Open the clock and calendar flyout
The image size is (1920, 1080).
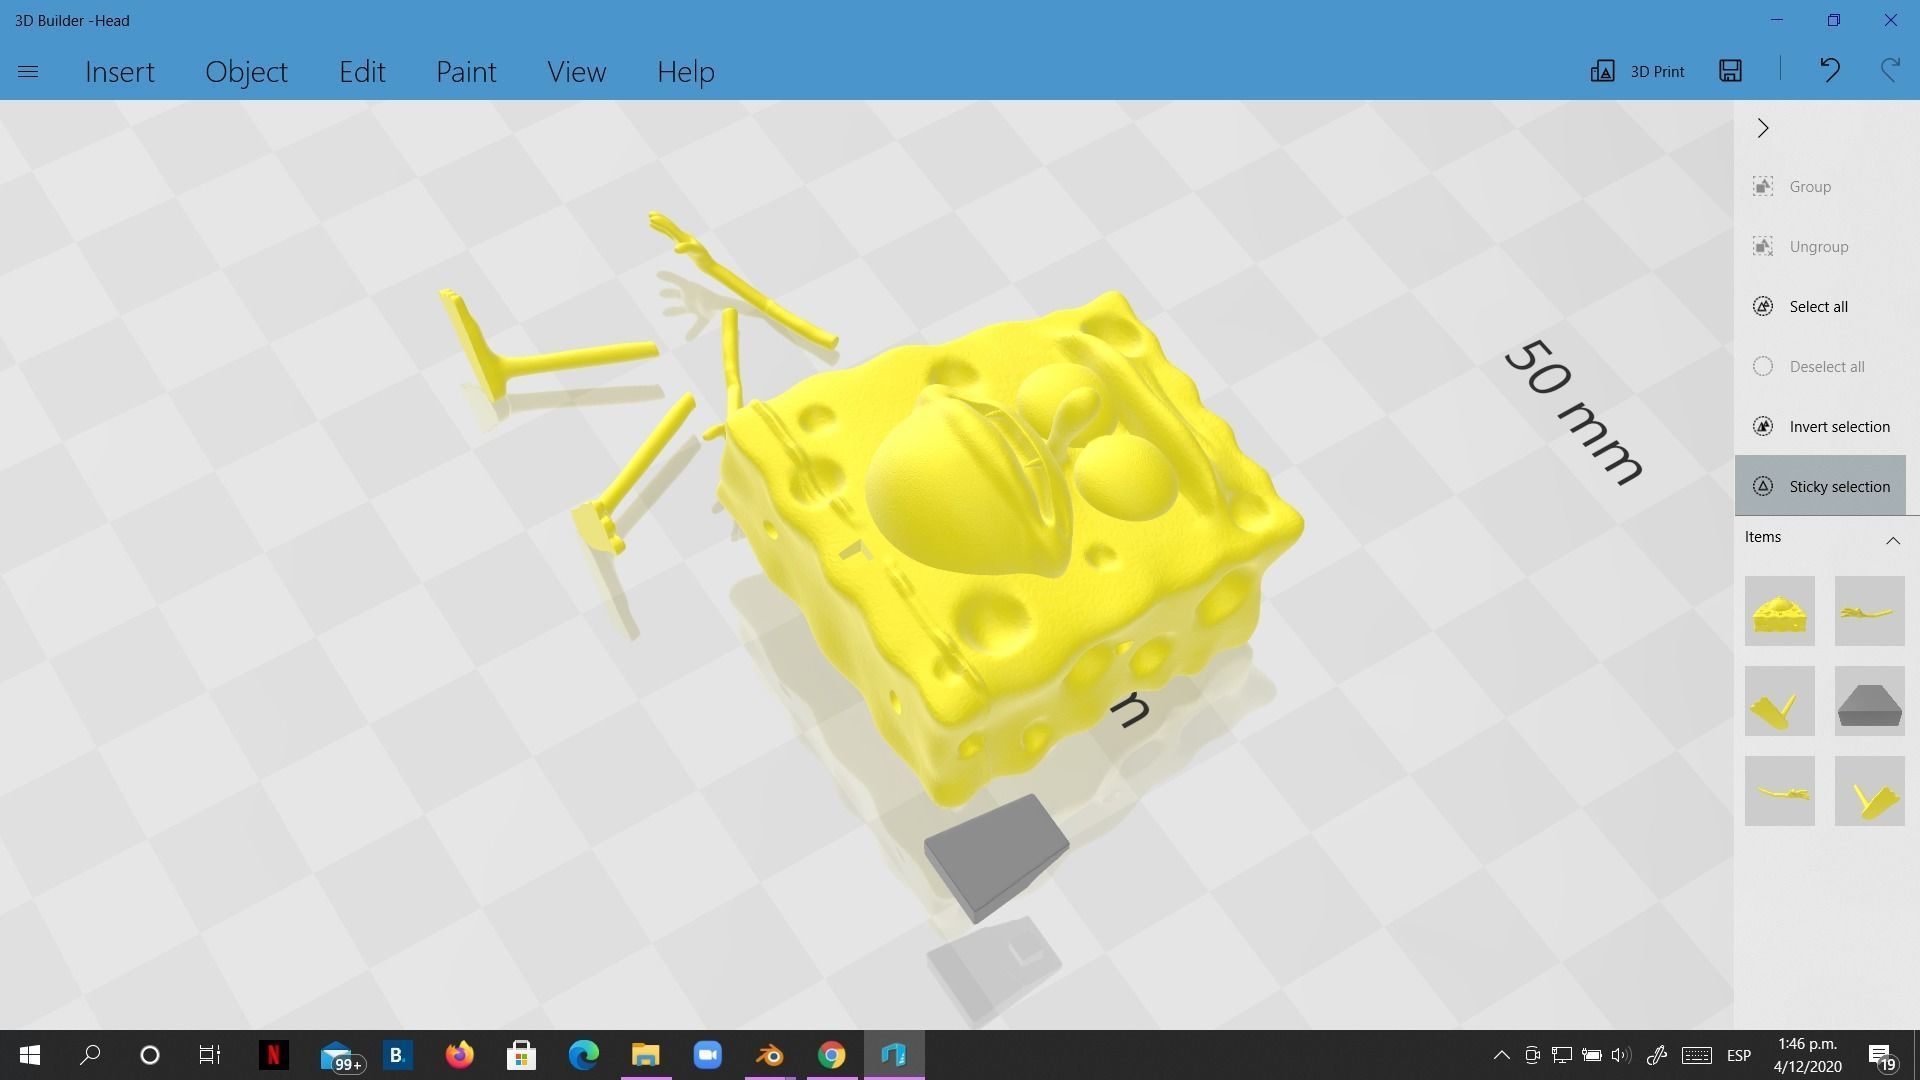[x=1807, y=1055]
